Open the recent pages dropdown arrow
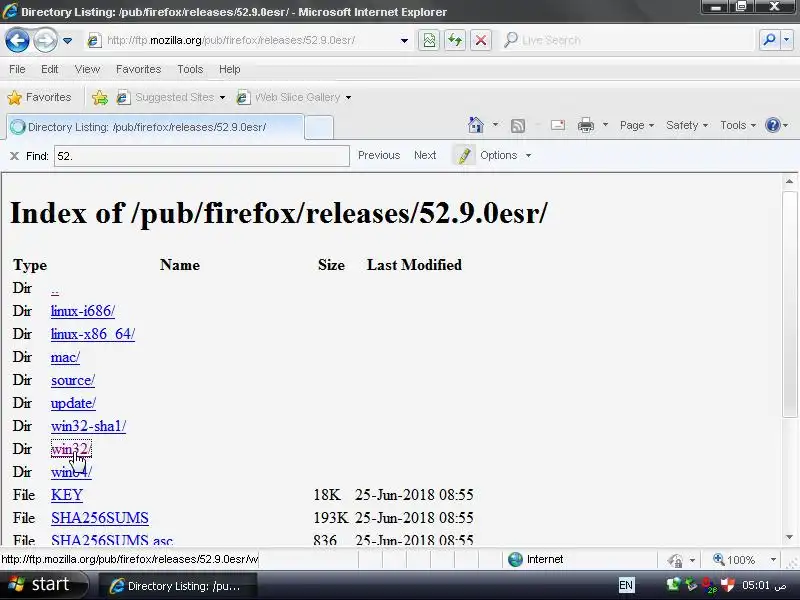This screenshot has height=600, width=800. [x=67, y=40]
